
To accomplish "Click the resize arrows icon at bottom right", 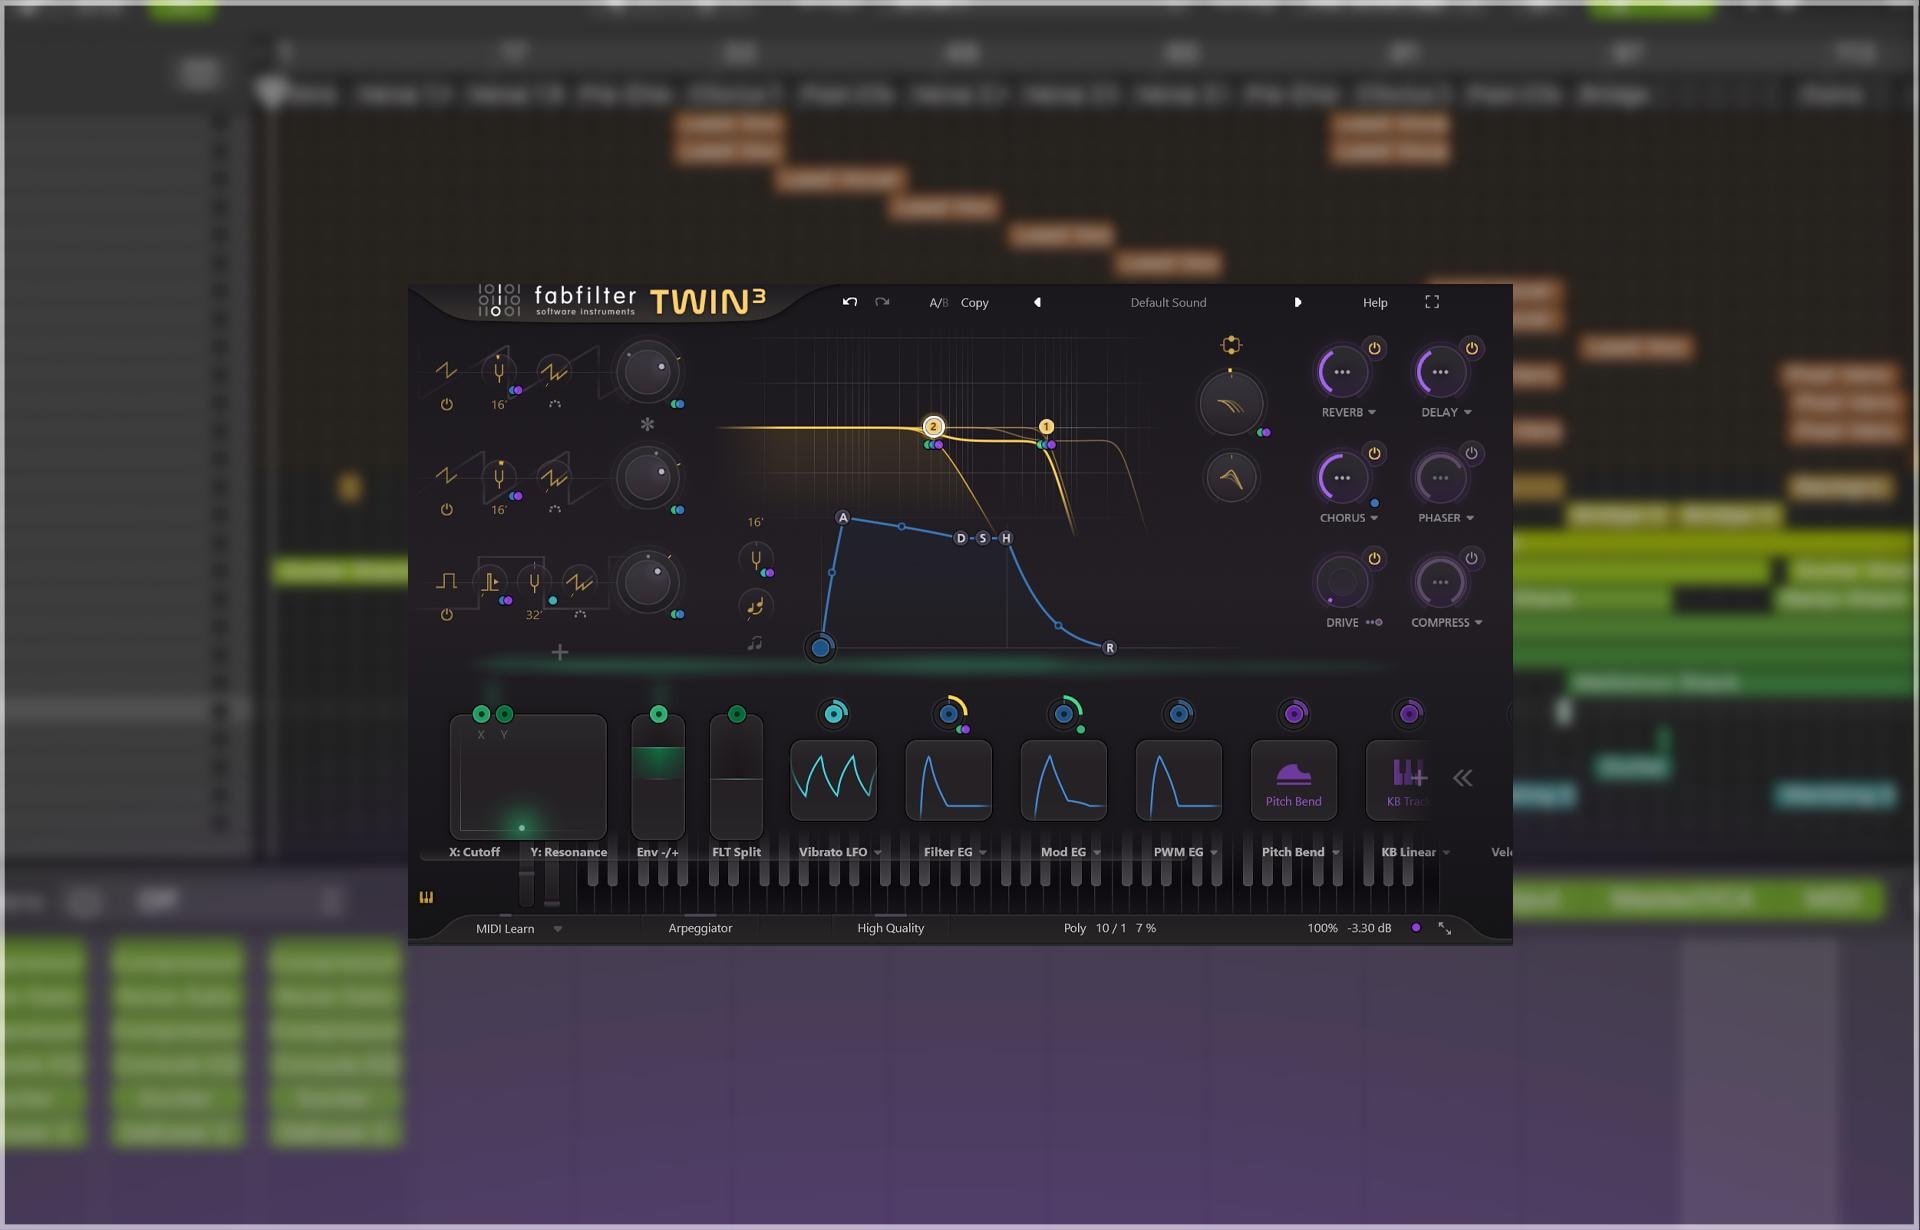I will 1445,928.
